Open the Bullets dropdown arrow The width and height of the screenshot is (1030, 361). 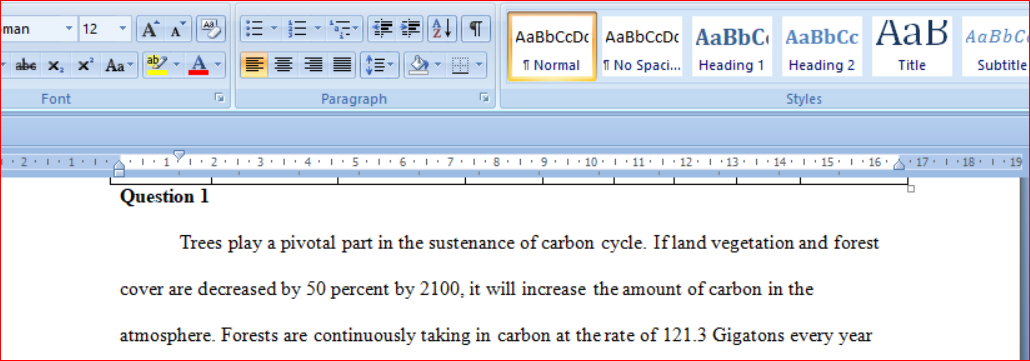coord(274,30)
